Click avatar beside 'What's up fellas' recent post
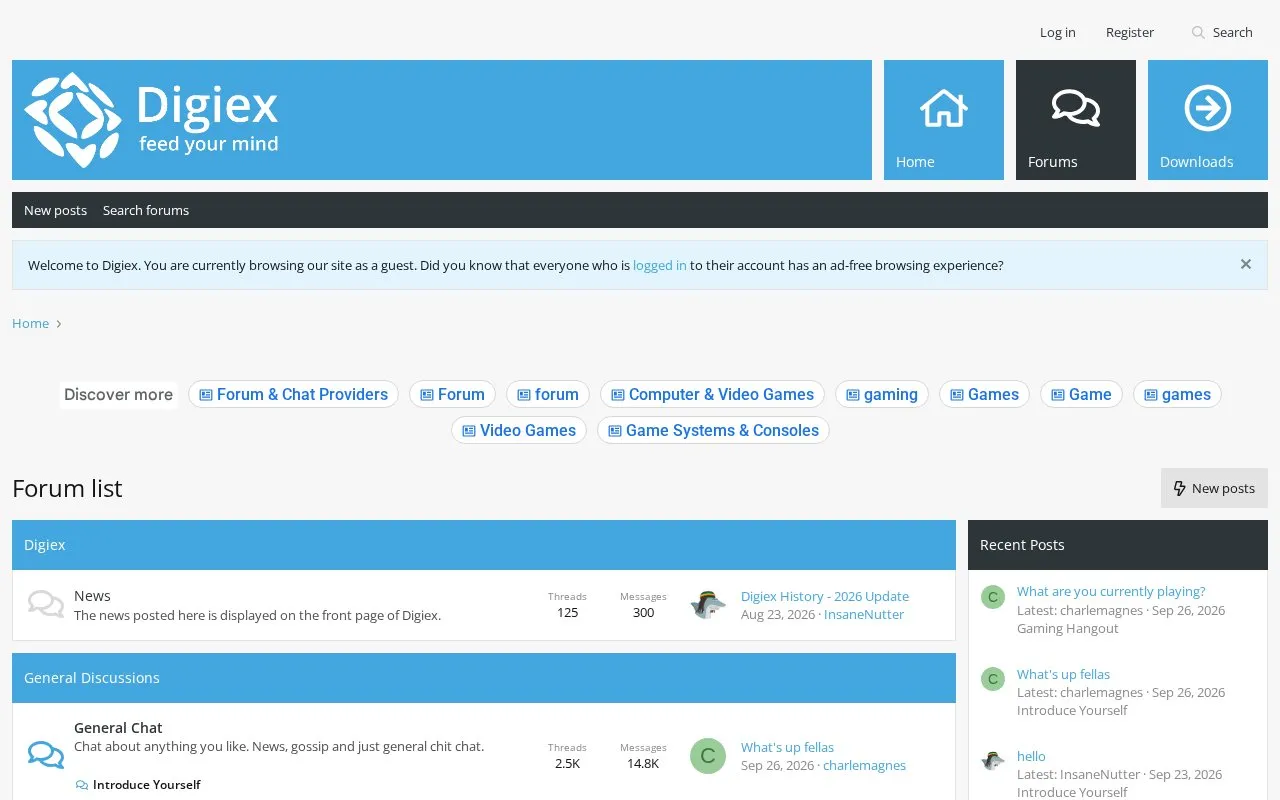The width and height of the screenshot is (1280, 800). click(992, 679)
